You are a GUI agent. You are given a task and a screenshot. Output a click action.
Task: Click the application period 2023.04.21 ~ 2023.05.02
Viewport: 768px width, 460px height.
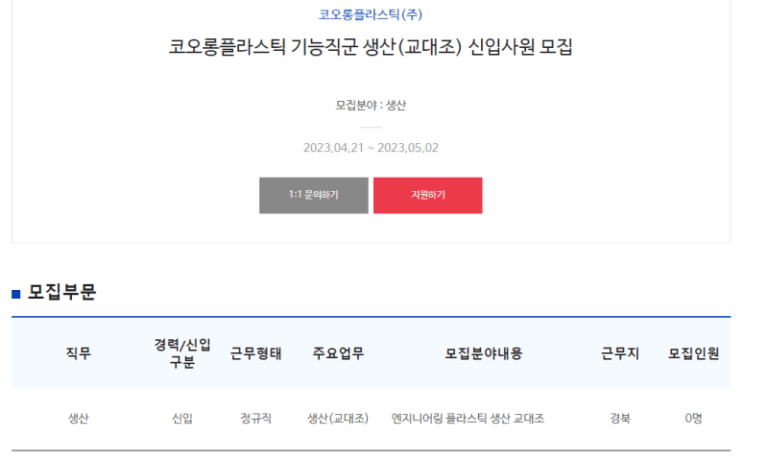click(x=371, y=148)
